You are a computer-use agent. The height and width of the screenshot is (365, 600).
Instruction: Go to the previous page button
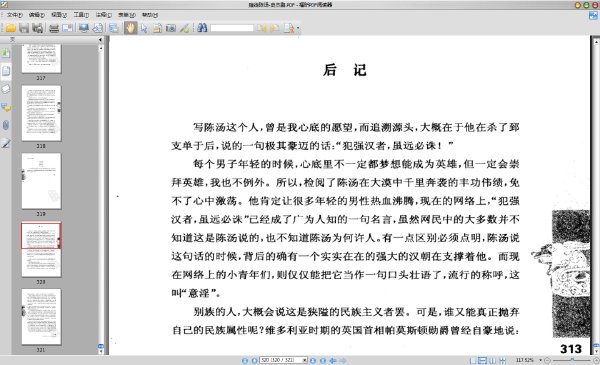pos(254,360)
